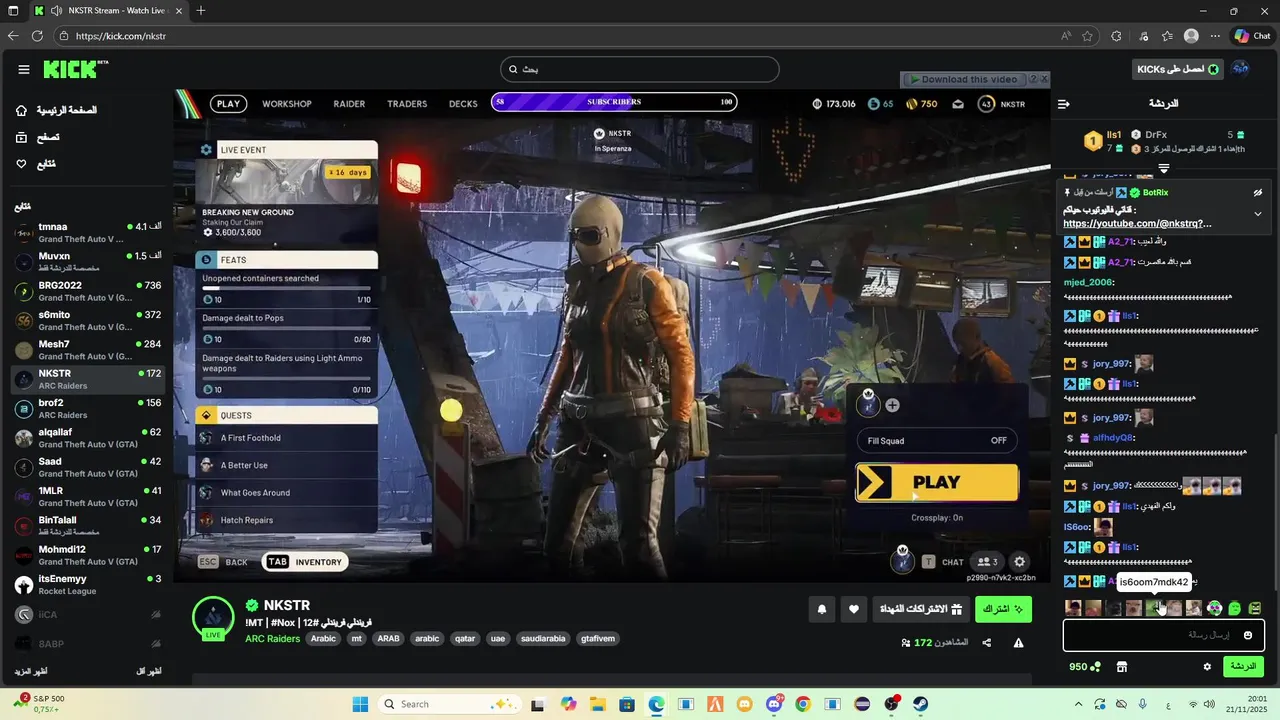
Task: Open the browse sidebar item
Action: pos(38,137)
